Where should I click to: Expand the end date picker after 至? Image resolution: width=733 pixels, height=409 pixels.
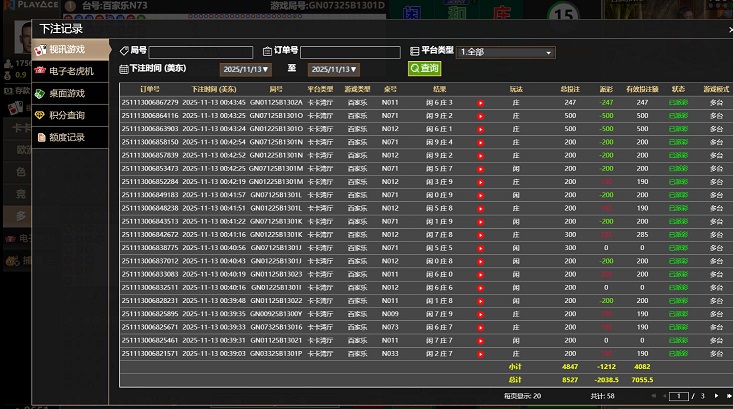[334, 69]
